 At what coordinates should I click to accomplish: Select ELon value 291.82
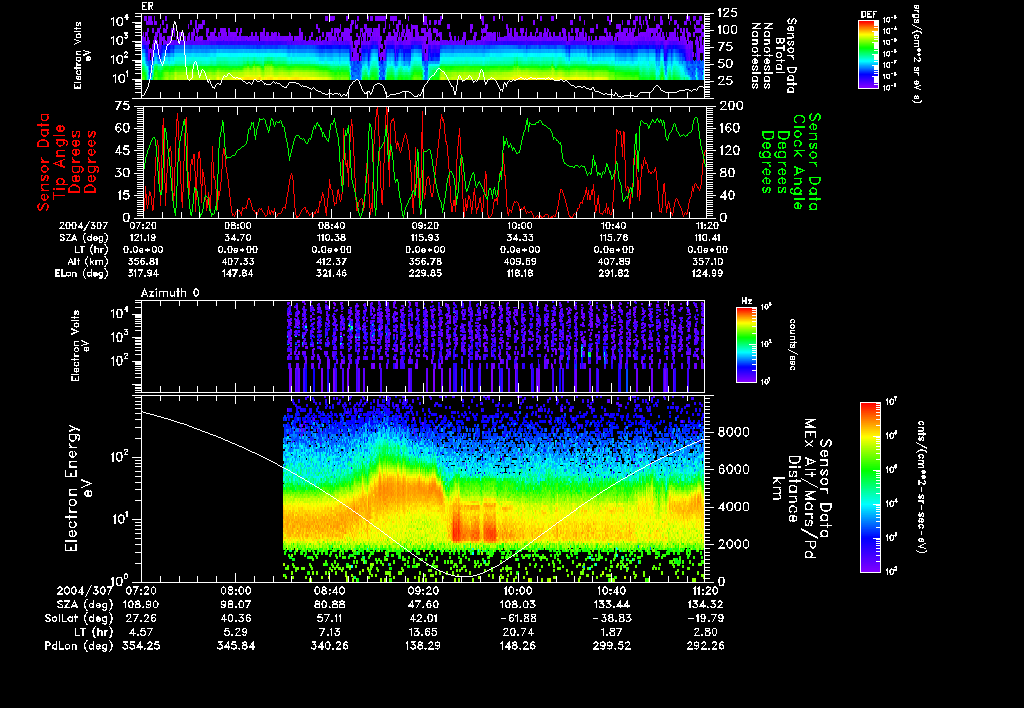(613, 273)
